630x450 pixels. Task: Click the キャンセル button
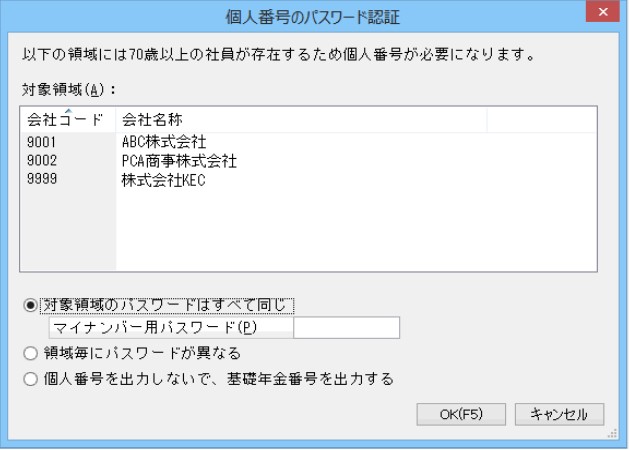(559, 414)
